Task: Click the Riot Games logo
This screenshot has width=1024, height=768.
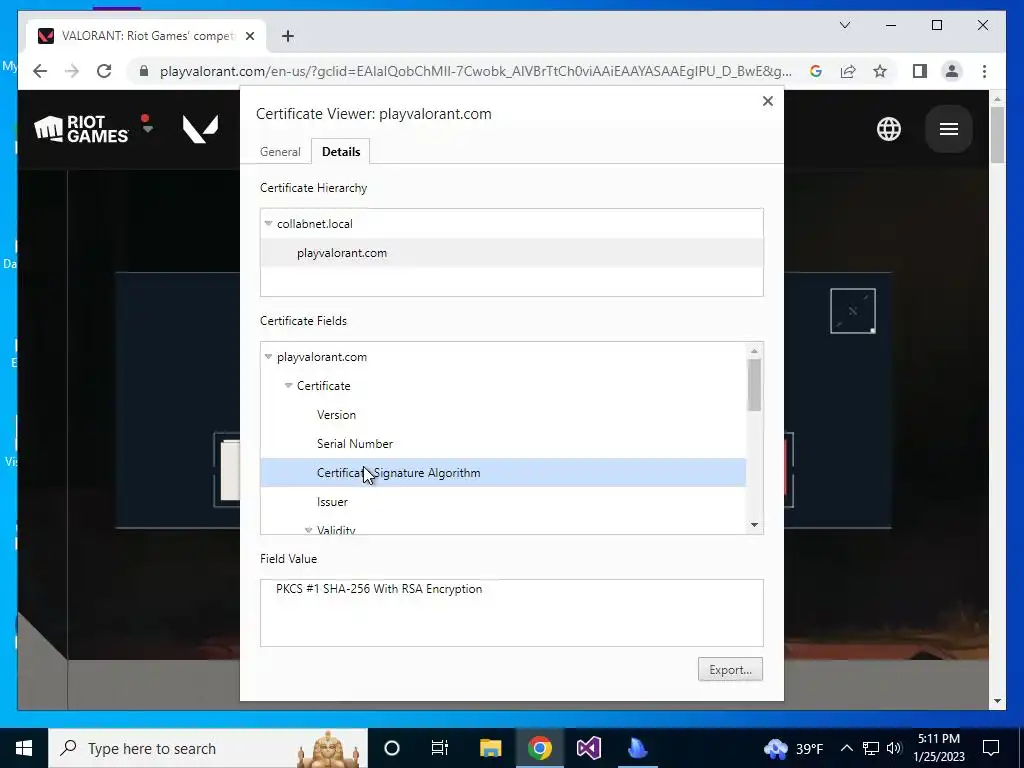Action: click(x=81, y=129)
